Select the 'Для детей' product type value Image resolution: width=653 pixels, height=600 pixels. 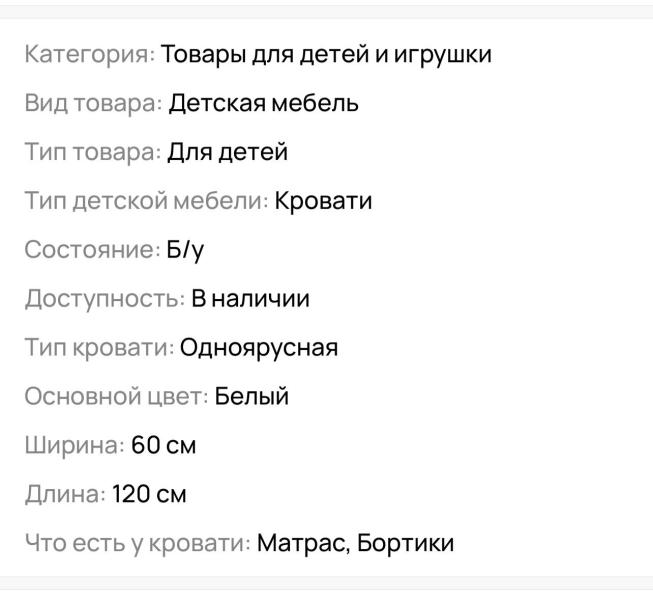click(x=227, y=152)
